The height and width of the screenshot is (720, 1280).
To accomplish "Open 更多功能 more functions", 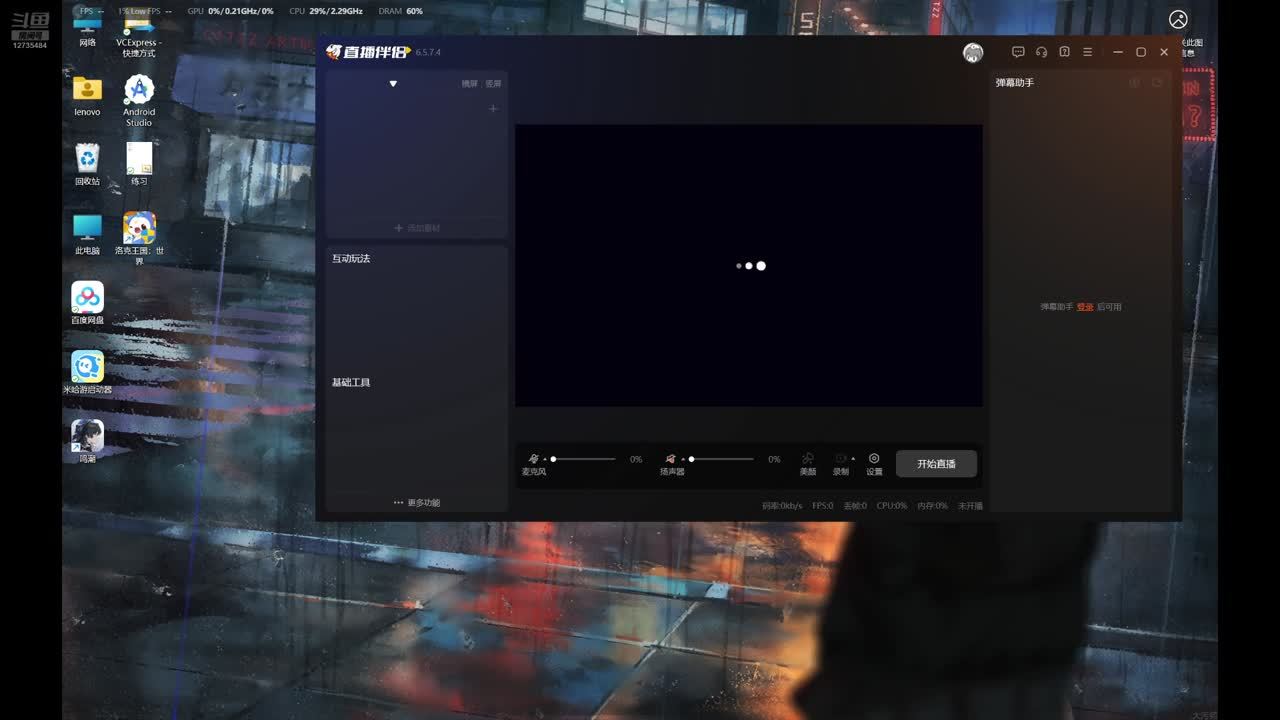I will 417,503.
